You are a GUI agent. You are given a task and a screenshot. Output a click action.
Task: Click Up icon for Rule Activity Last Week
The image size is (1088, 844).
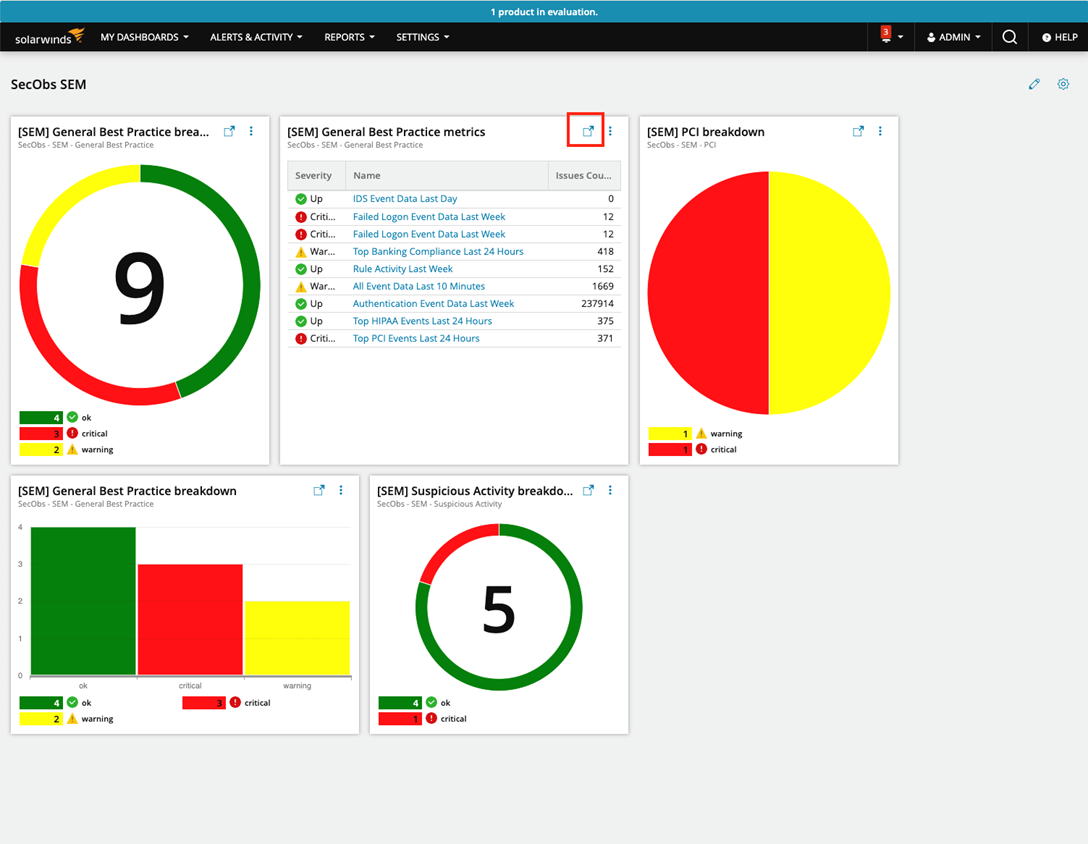point(300,269)
